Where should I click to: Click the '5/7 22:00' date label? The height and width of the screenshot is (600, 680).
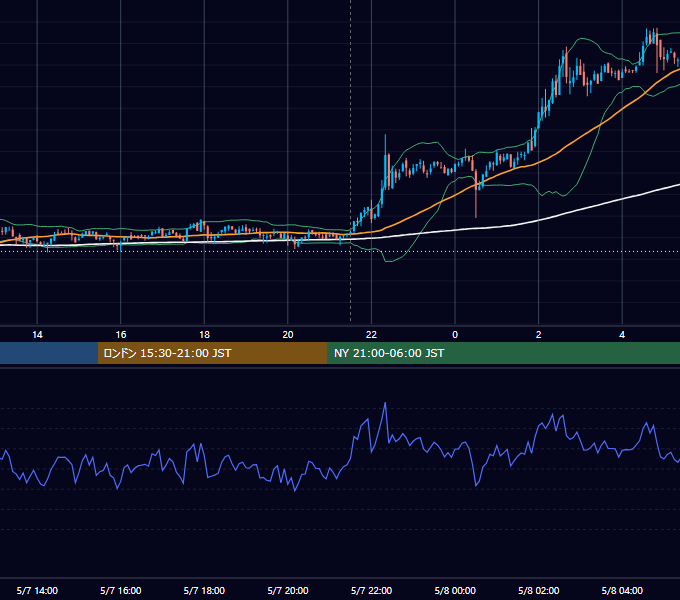click(x=371, y=590)
